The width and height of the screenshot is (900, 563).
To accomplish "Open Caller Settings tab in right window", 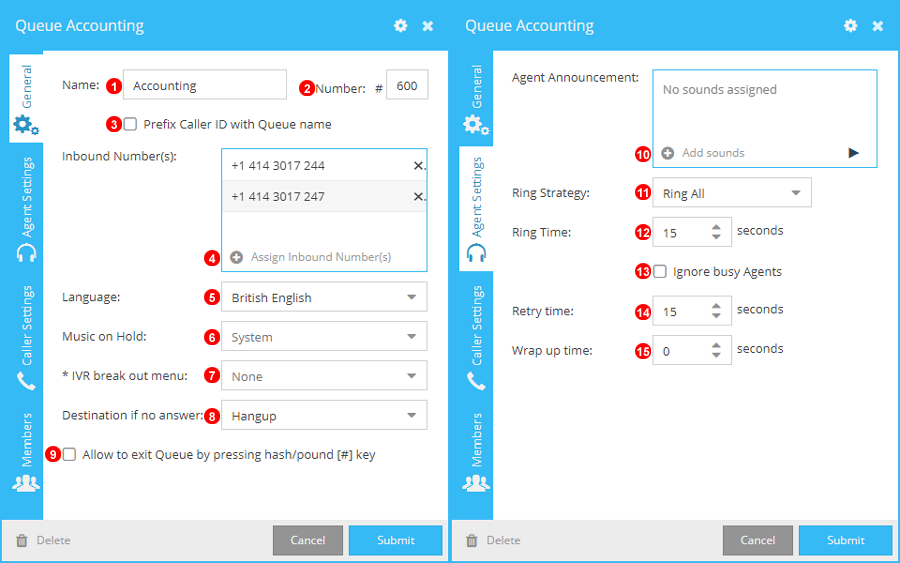I will pos(476,337).
